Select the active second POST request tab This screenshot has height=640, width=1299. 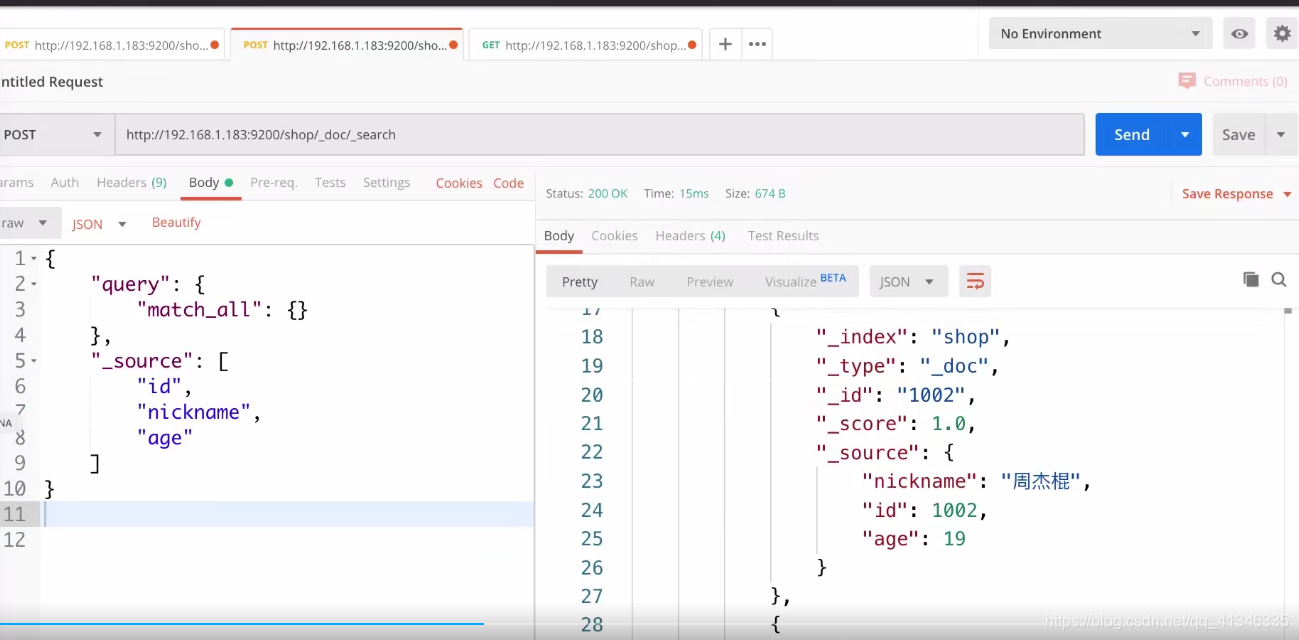point(347,45)
